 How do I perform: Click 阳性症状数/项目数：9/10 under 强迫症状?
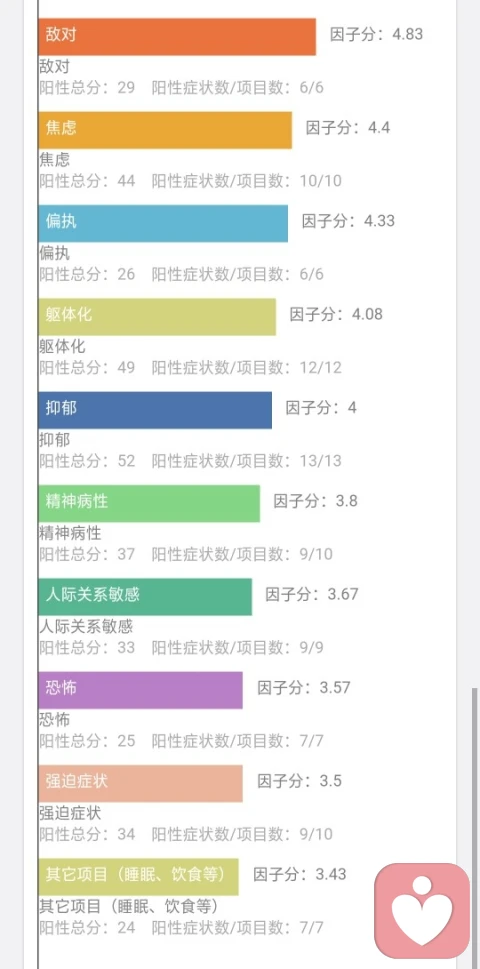tap(242, 834)
